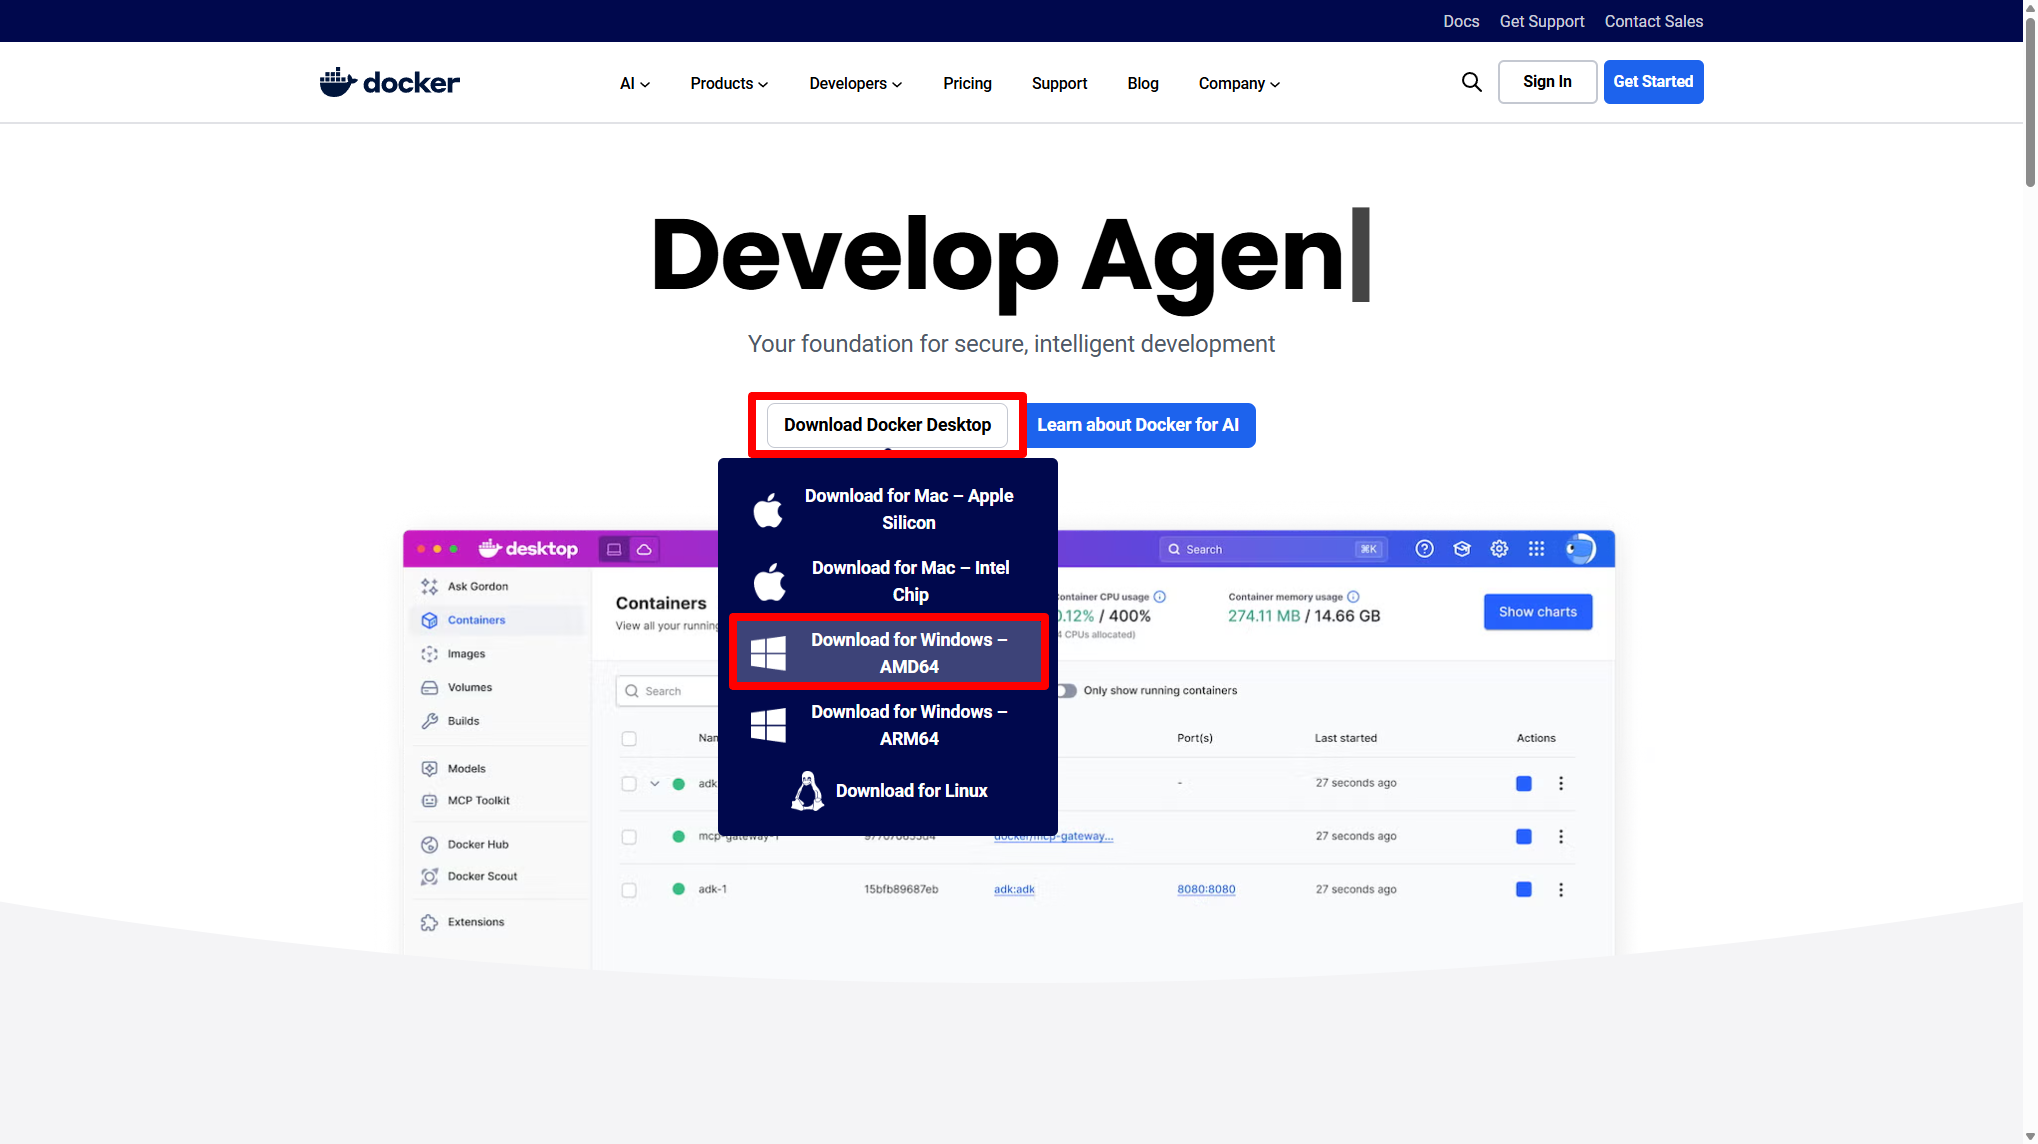This screenshot has width=2038, height=1144.
Task: Choose Download for Windows – AMD64
Action: [888, 653]
